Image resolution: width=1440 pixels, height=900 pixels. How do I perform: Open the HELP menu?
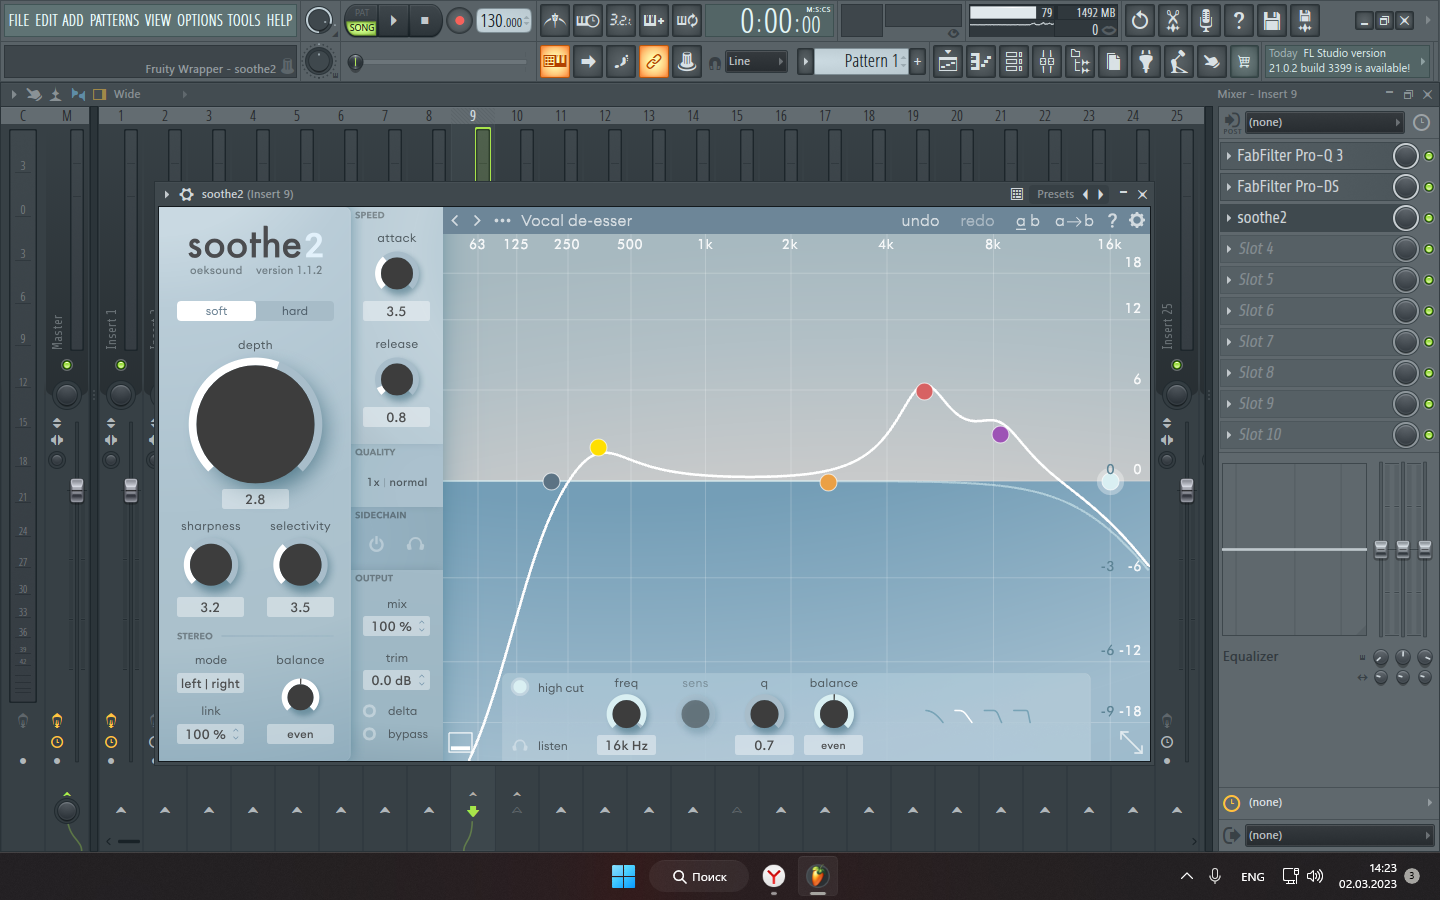pyautogui.click(x=279, y=20)
